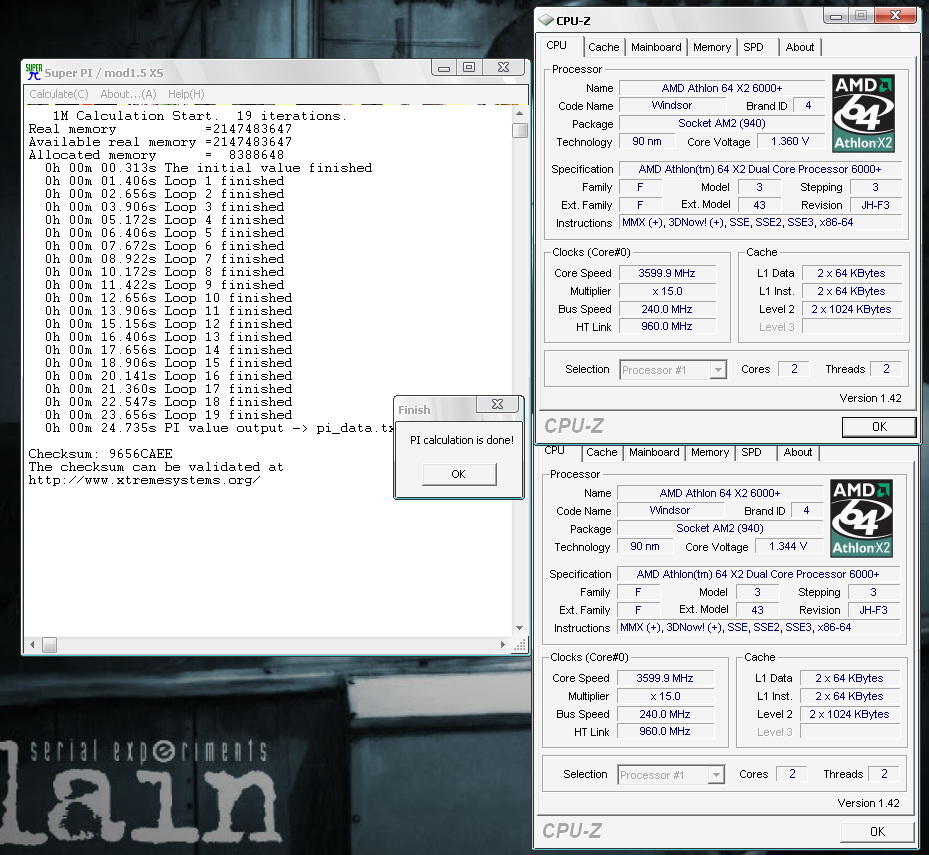Click Specification field in lower CPU-Z
Viewport: 929px width, 855px height.
point(758,574)
